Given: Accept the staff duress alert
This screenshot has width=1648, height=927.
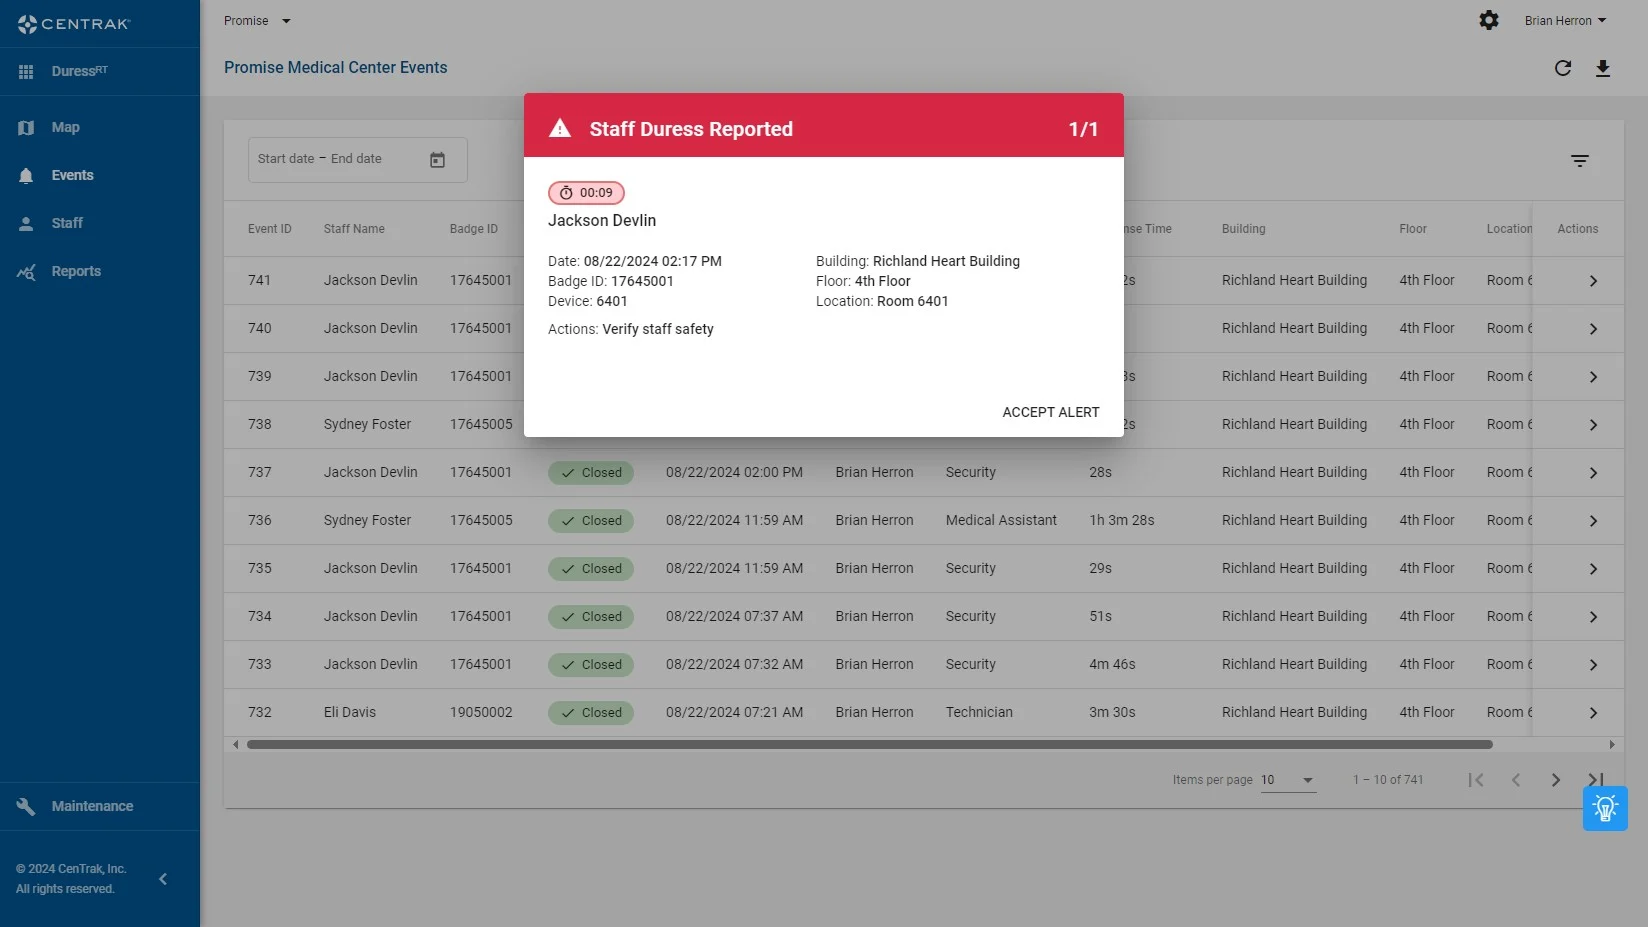Looking at the screenshot, I should pos(1050,412).
